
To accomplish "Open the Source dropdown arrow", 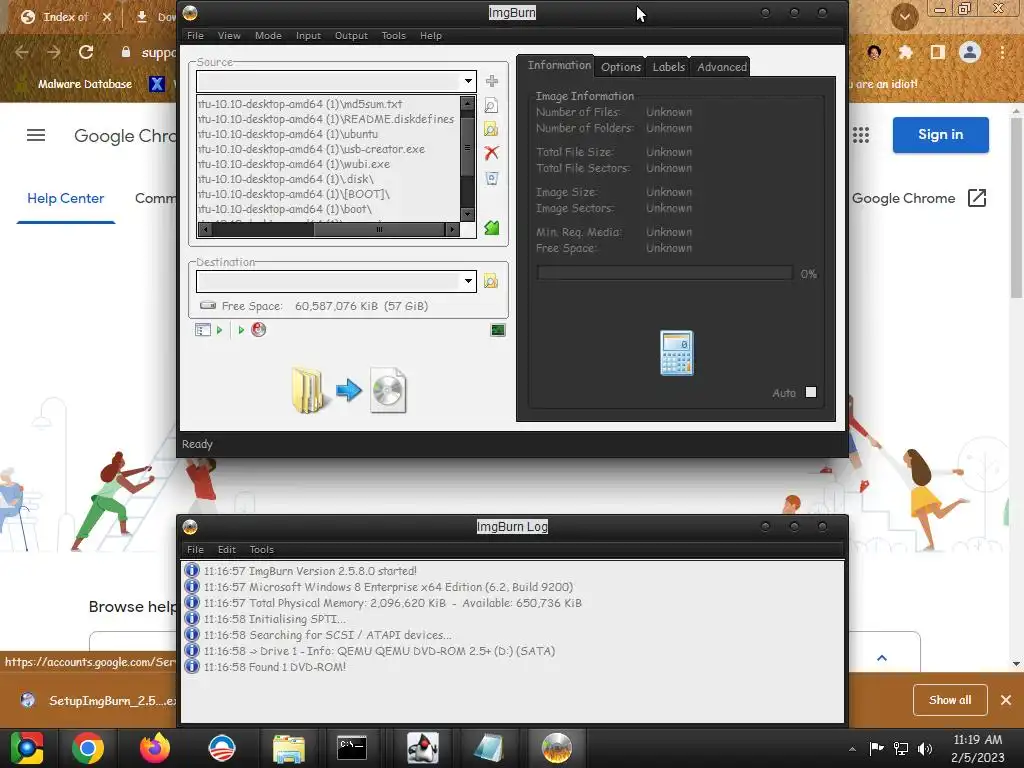I will (x=468, y=81).
